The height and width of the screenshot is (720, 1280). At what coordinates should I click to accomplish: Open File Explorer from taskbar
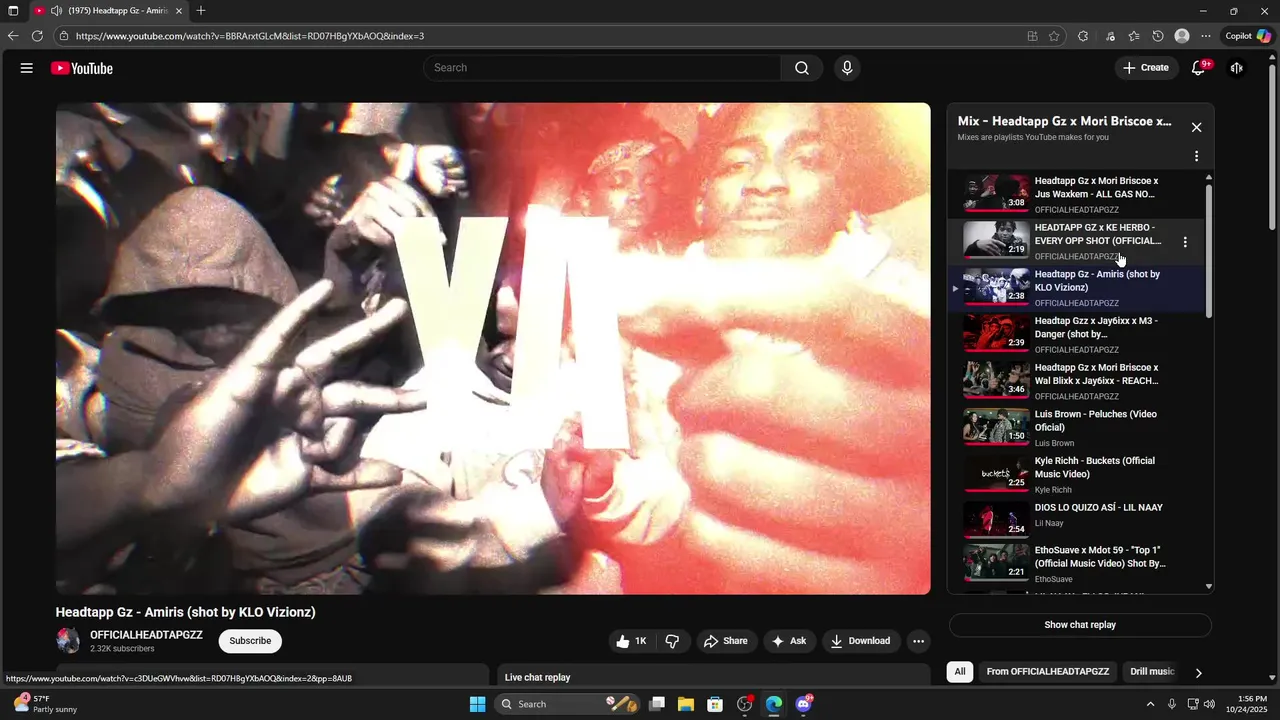click(x=686, y=704)
